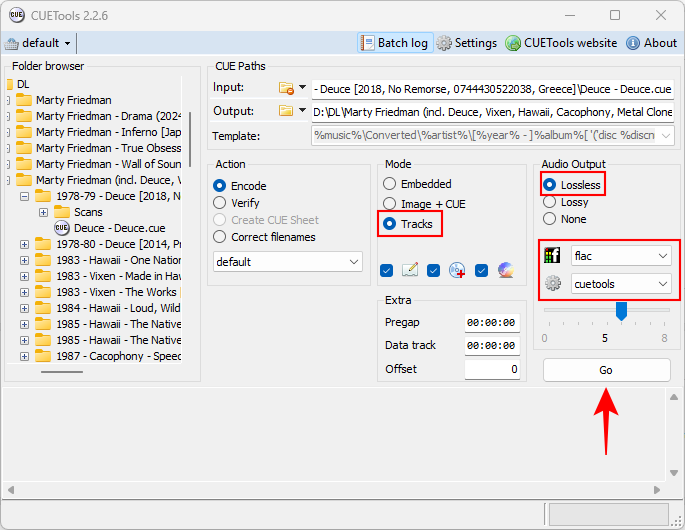685x530 pixels.
Task: Click the colorful disc icon in Mode
Action: 505,270
